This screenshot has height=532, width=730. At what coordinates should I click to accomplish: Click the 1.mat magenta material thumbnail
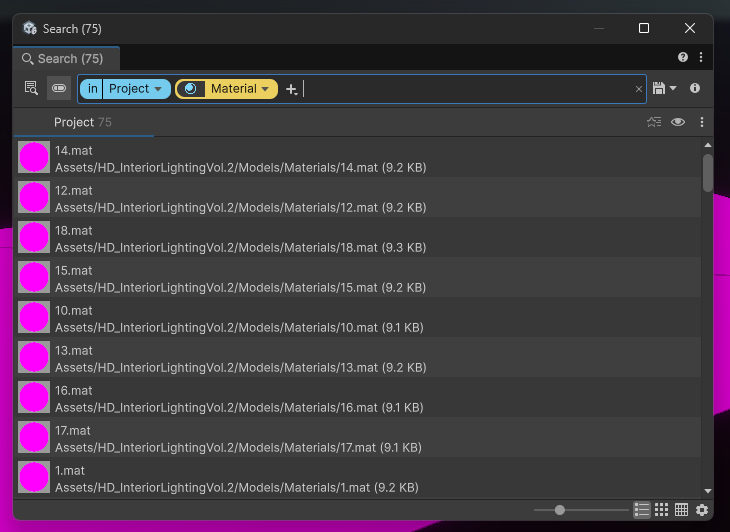click(34, 478)
